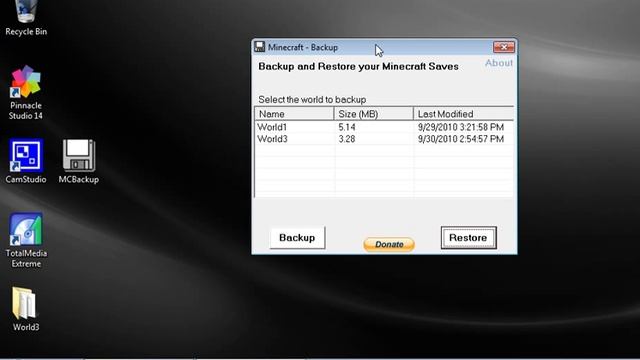Click the Restore button
This screenshot has height=360, width=640.
[469, 238]
